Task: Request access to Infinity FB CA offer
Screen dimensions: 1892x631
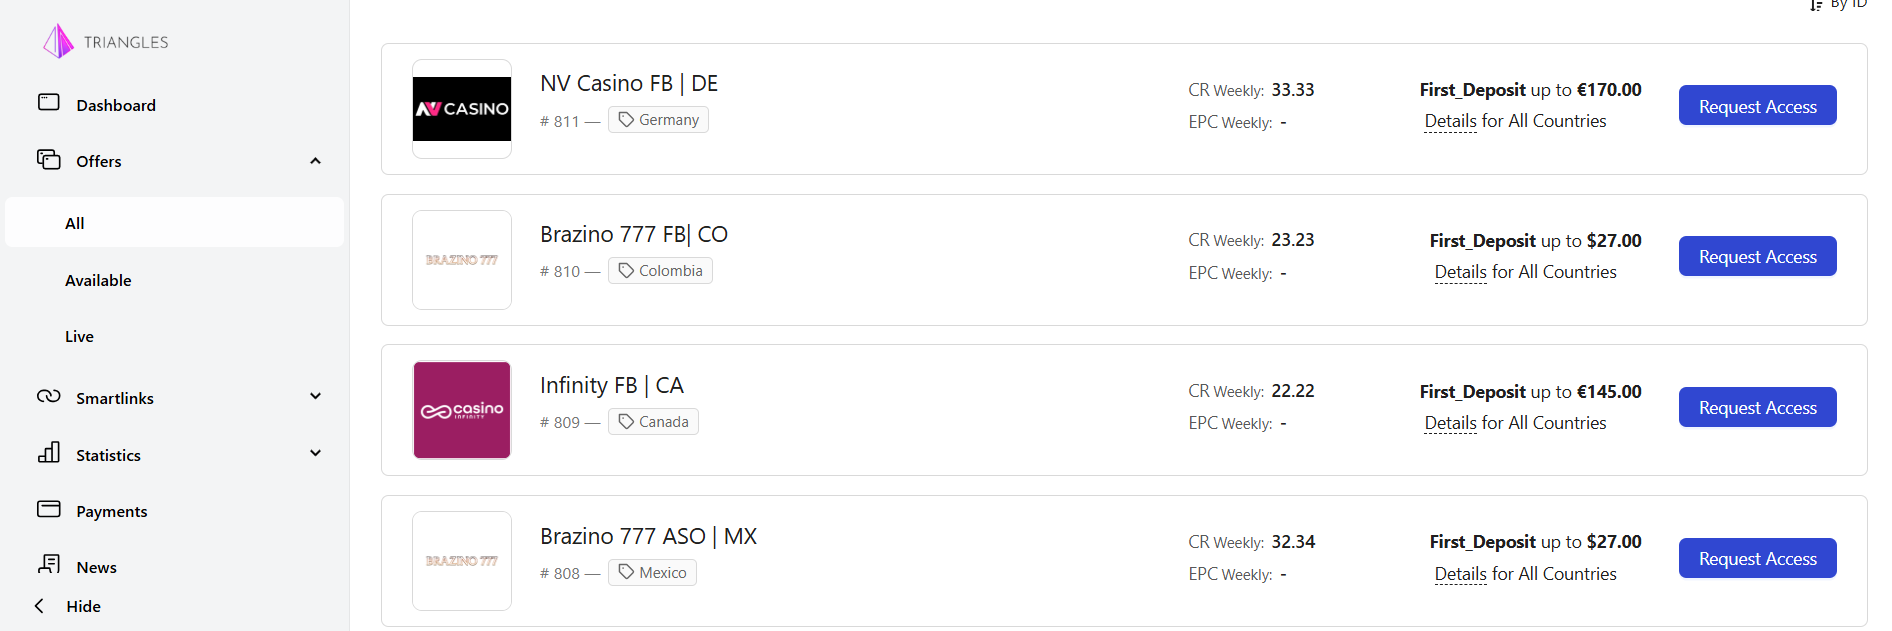Action: coord(1757,407)
